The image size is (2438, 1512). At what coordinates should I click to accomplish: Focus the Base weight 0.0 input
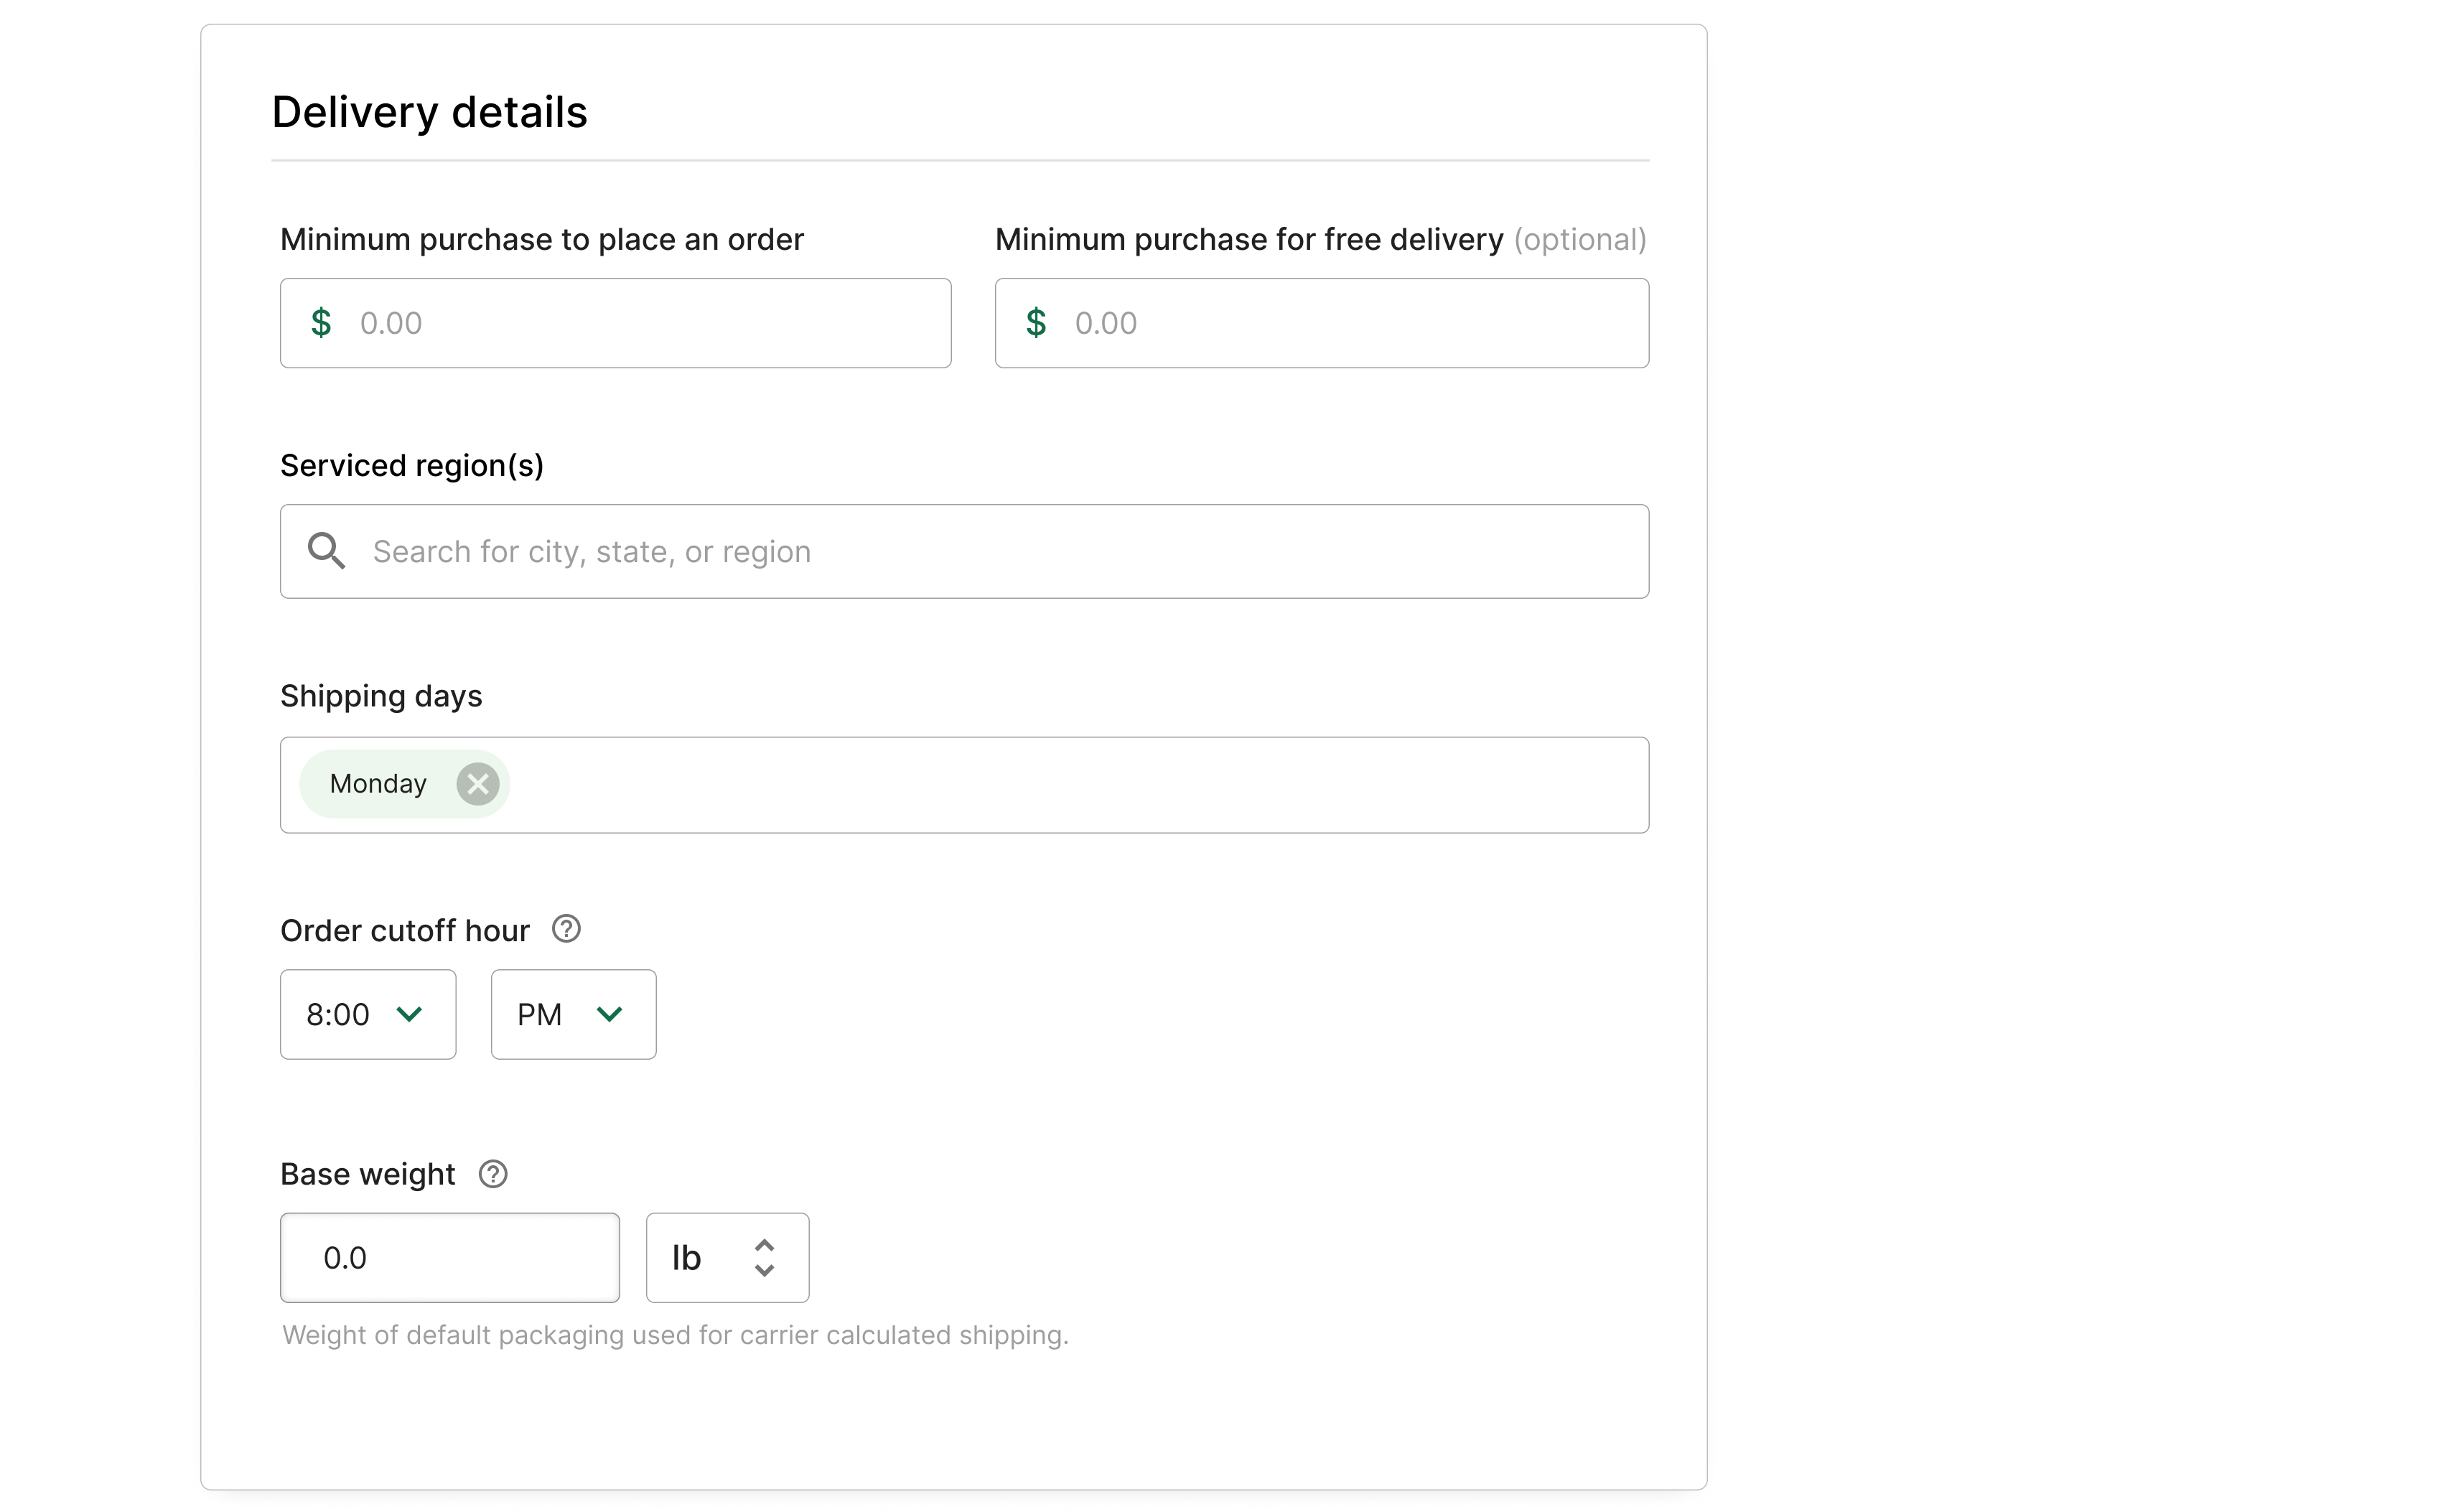pos(450,1257)
